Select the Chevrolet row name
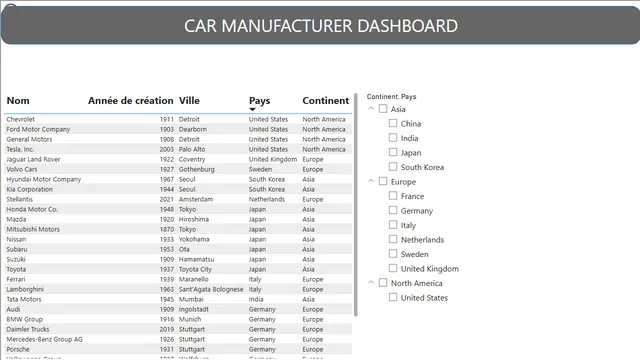Image resolution: width=640 pixels, height=360 pixels. (x=20, y=119)
